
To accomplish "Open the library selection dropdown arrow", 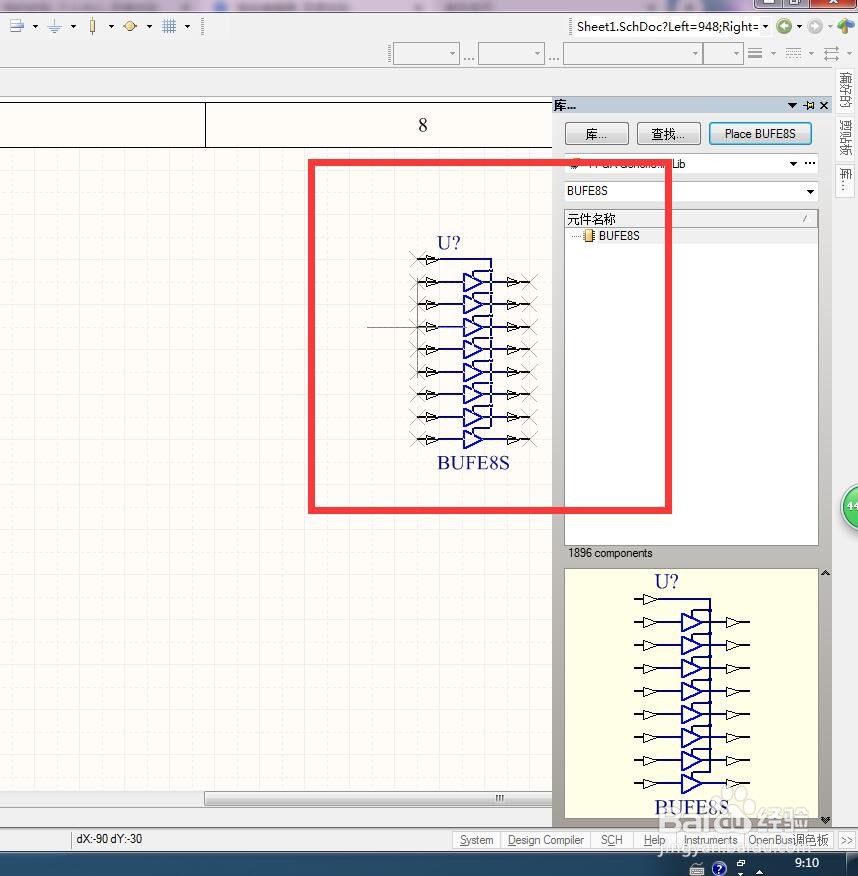I will click(793, 164).
